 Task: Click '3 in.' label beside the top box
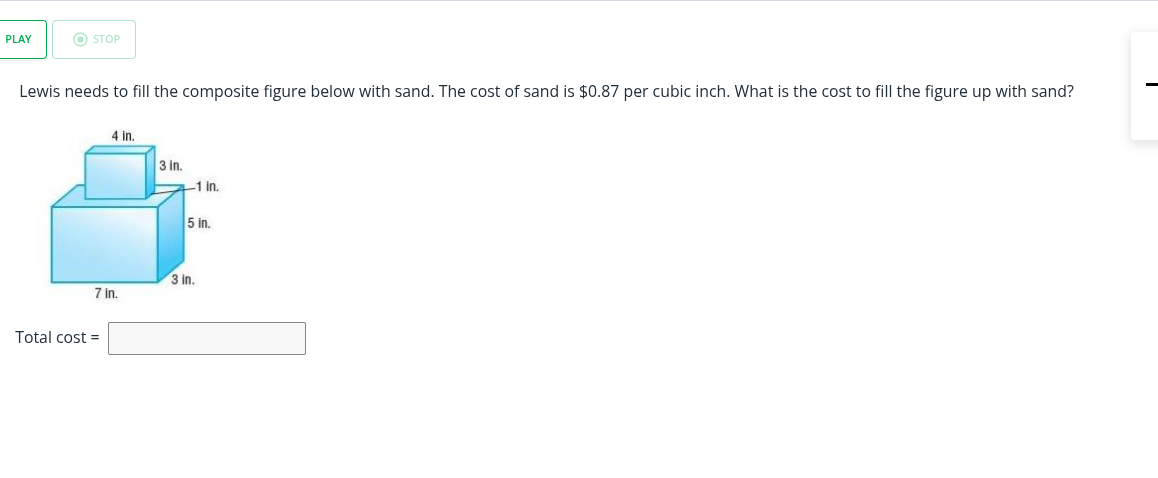coord(171,165)
